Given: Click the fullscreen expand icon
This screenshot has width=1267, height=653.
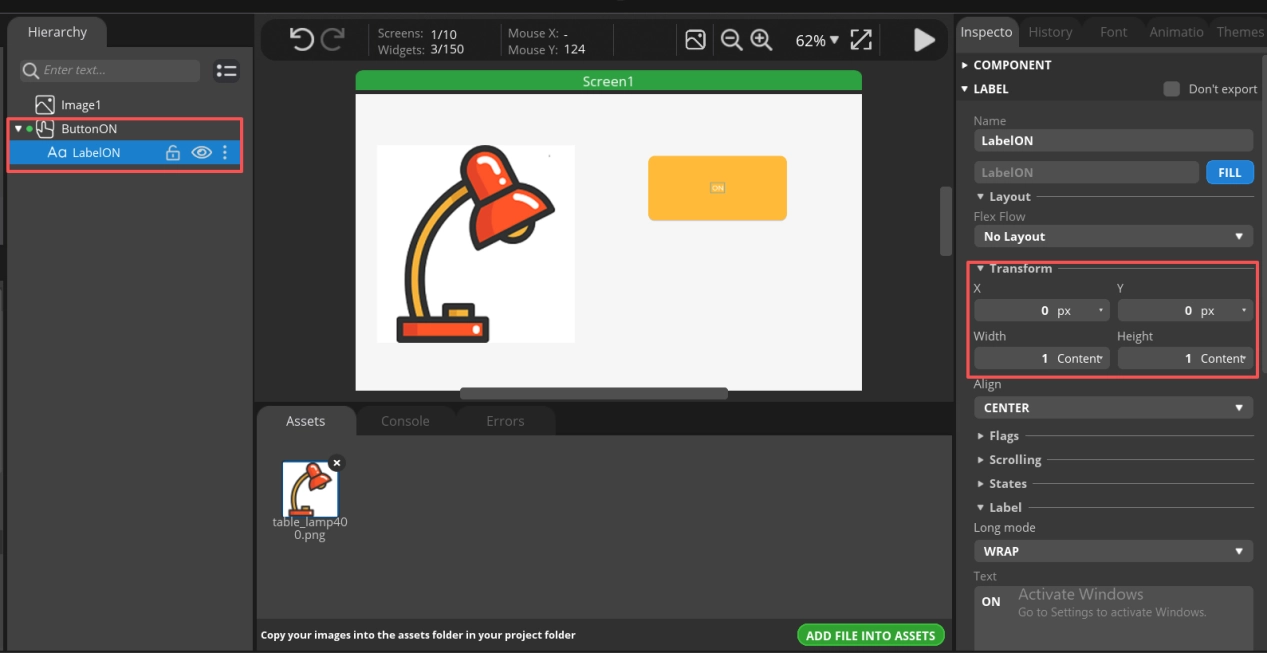Looking at the screenshot, I should [861, 40].
